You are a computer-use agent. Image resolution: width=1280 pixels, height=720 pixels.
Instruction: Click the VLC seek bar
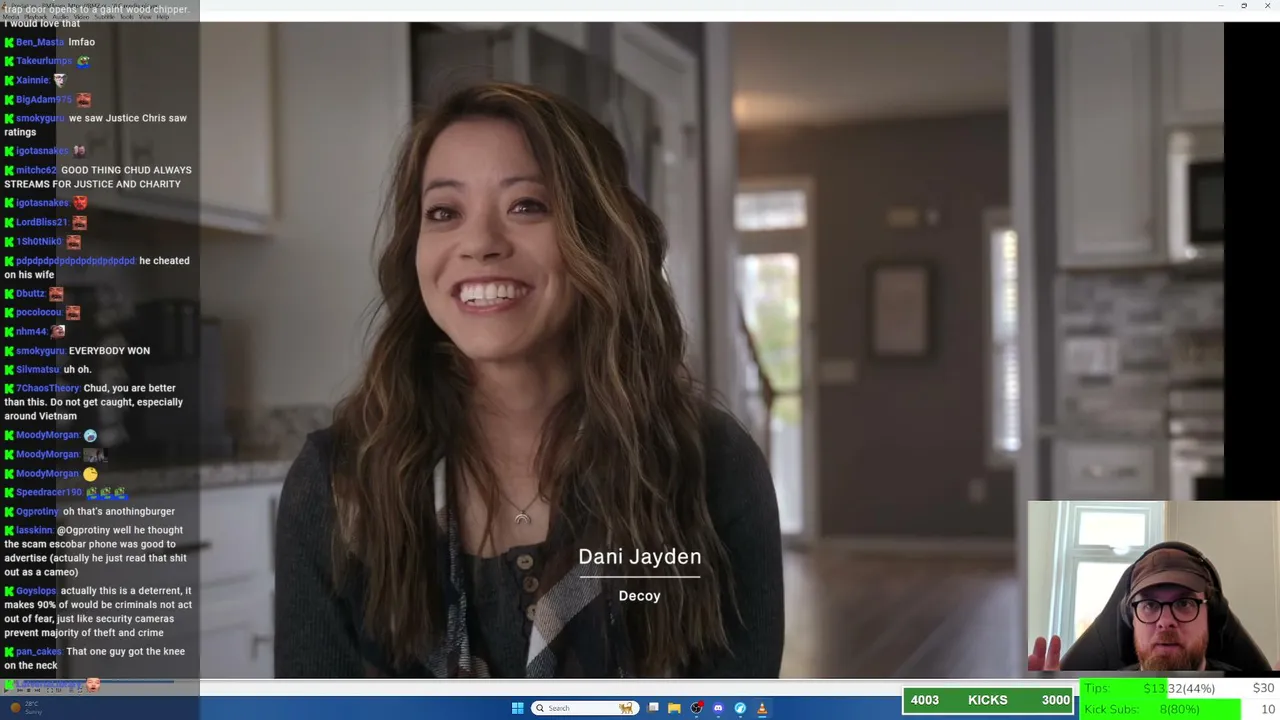click(x=640, y=681)
